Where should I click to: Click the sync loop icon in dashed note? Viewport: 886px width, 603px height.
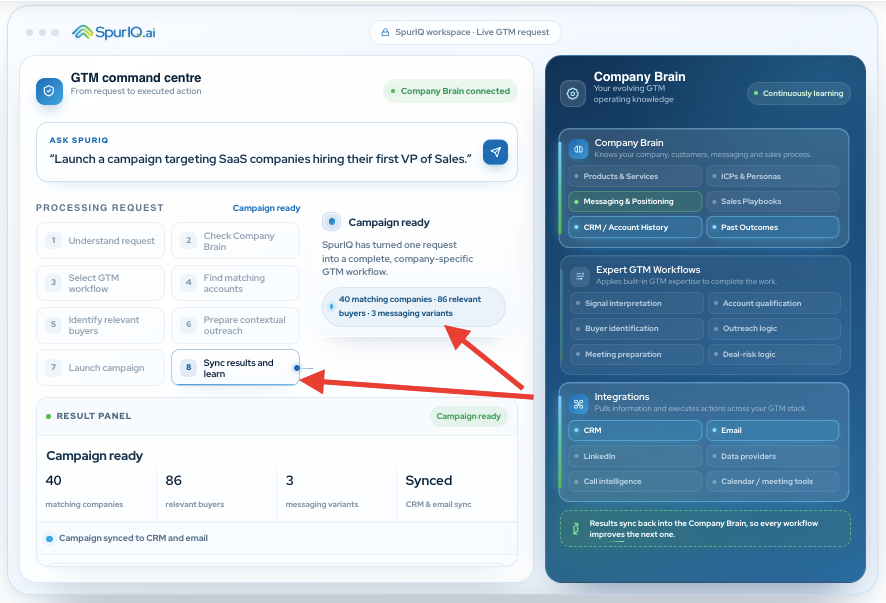tap(575, 529)
